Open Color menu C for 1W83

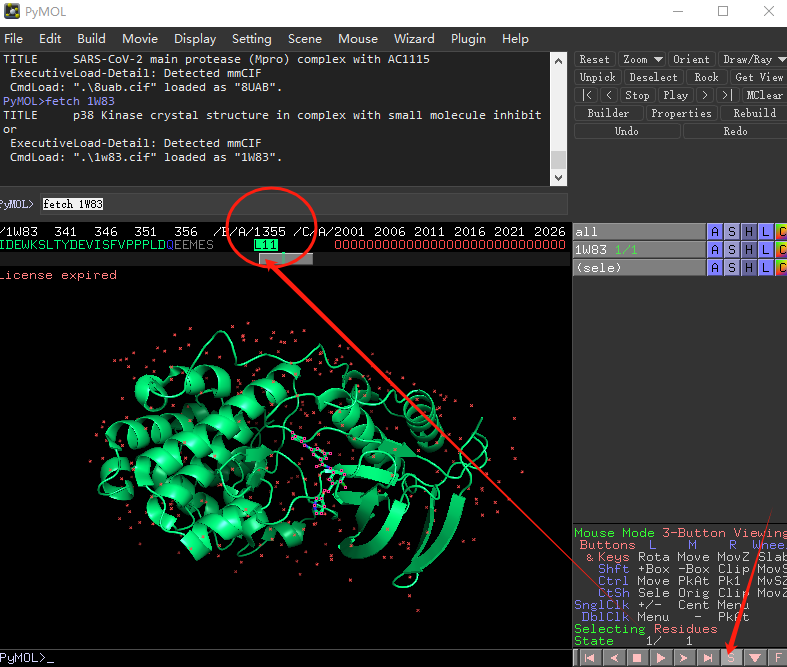point(781,250)
